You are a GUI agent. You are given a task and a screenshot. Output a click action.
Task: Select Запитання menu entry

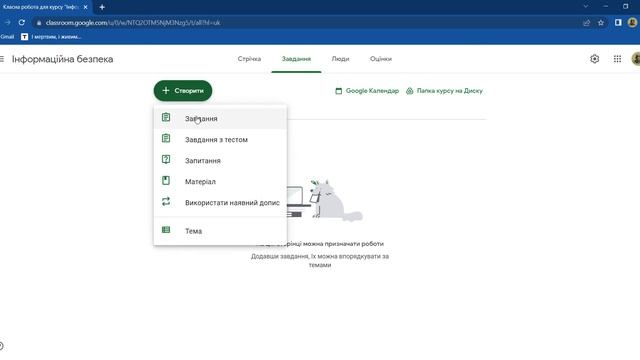220,160
